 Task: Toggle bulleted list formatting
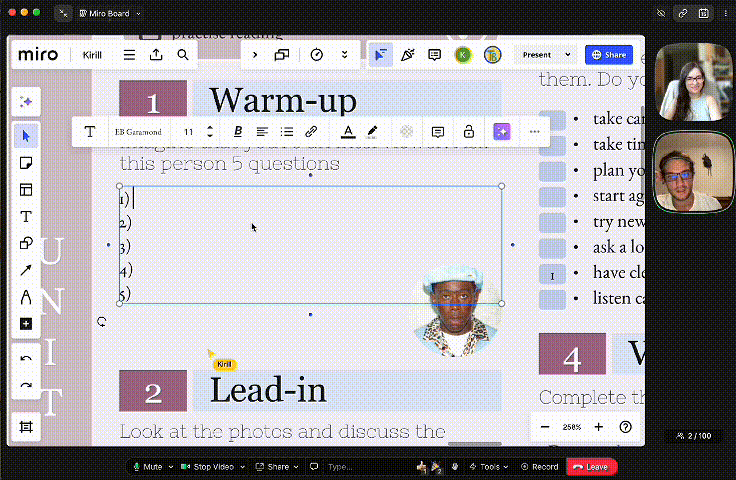tap(287, 132)
